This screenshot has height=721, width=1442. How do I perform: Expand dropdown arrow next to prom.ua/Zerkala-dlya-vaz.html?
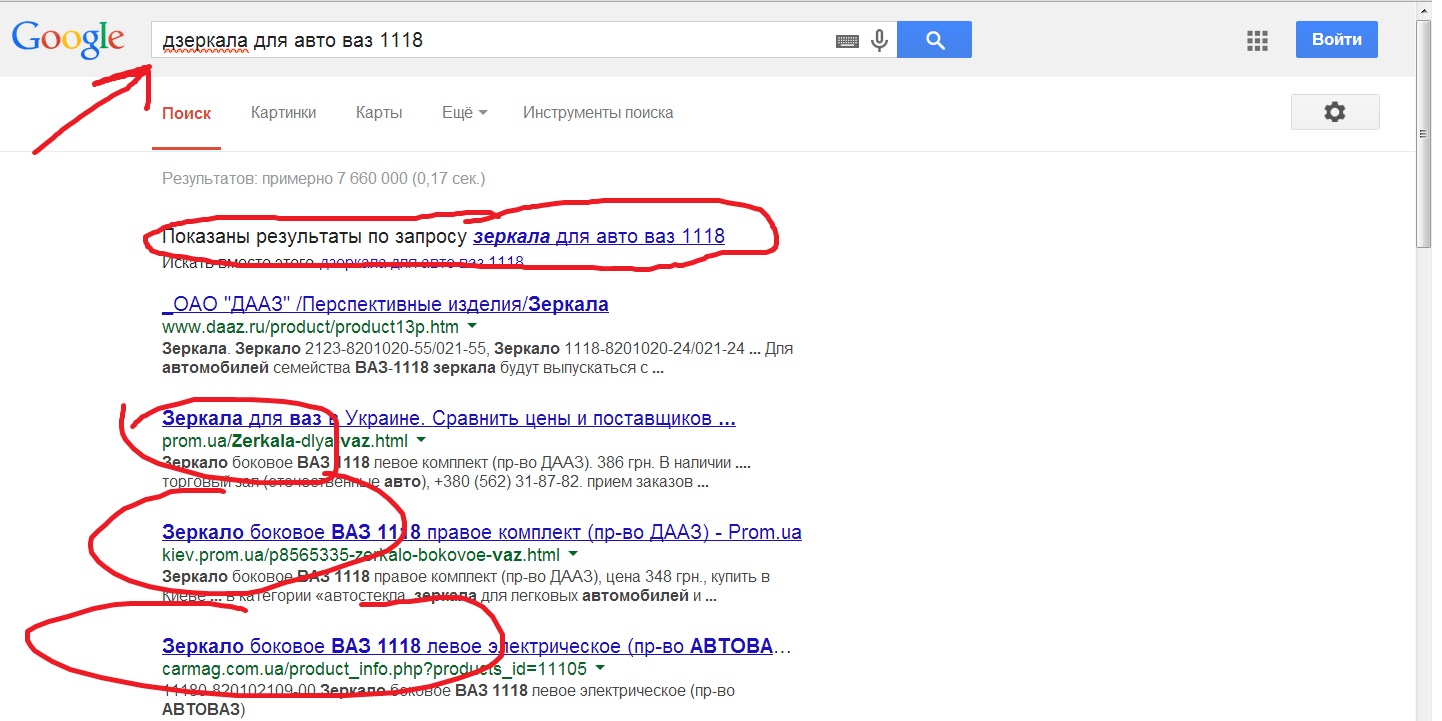421,441
